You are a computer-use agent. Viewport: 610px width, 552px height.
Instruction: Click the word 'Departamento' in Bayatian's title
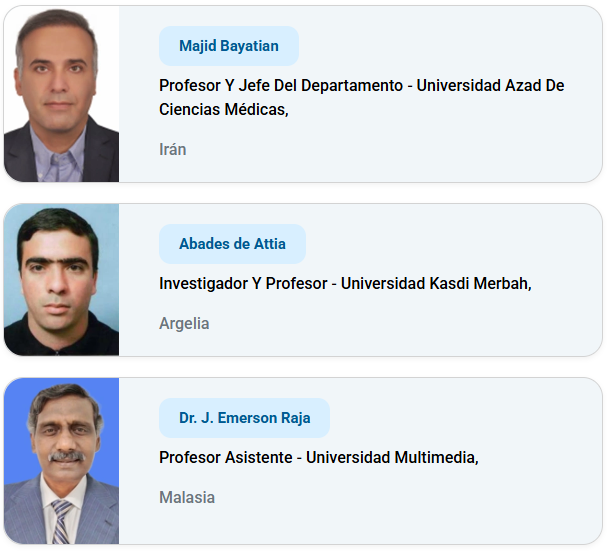click(x=354, y=86)
